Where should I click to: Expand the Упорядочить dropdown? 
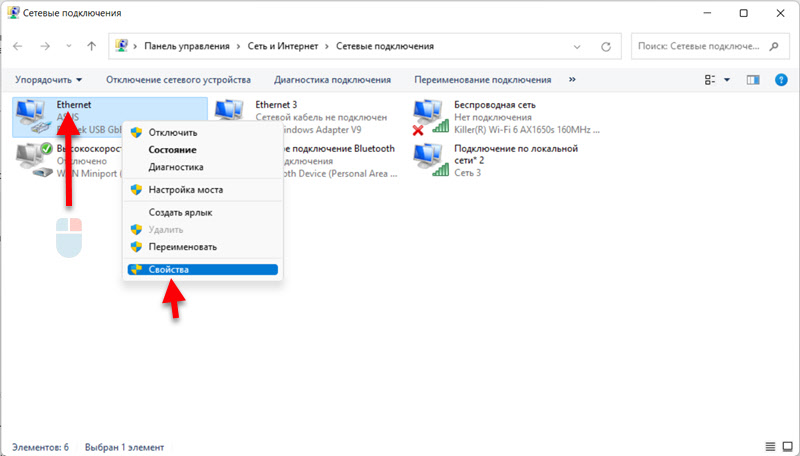click(48, 79)
